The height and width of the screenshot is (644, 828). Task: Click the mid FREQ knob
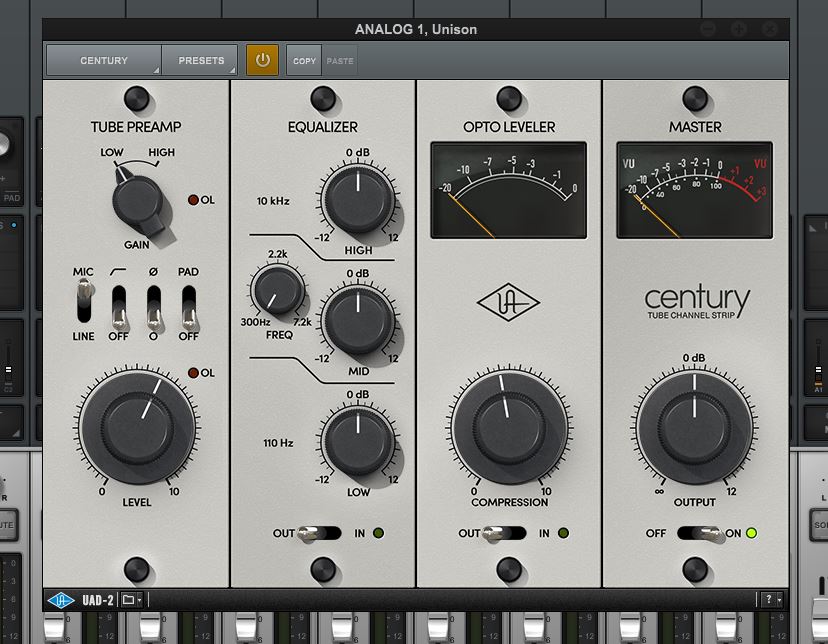[278, 290]
